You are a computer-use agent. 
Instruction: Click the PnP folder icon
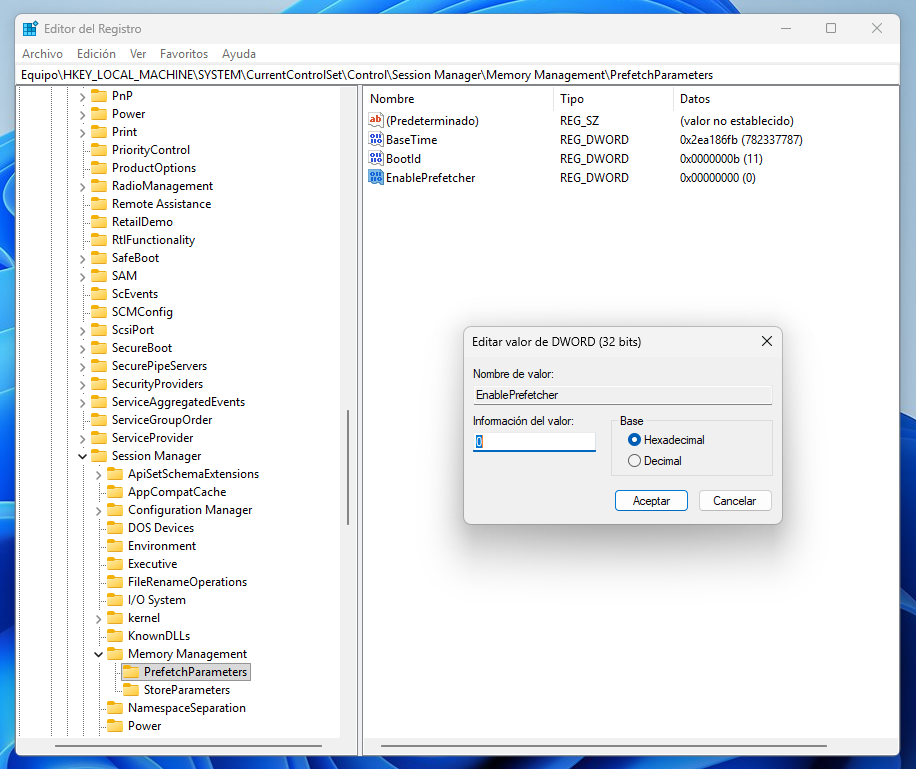pos(99,95)
